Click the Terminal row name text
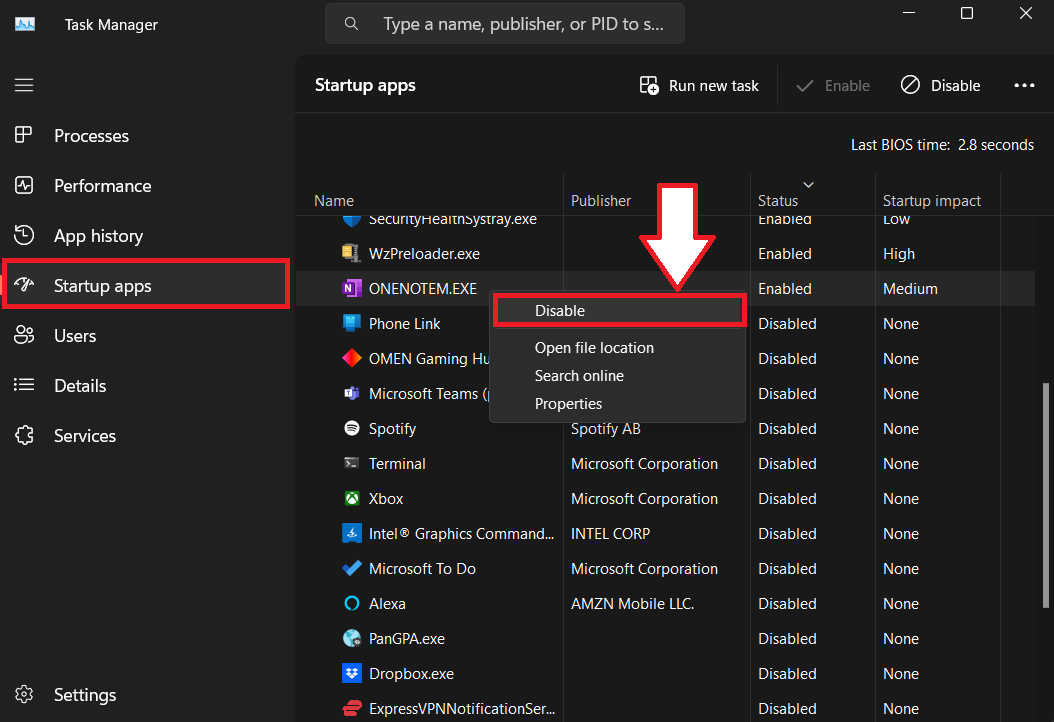This screenshot has height=722, width=1054. (397, 463)
